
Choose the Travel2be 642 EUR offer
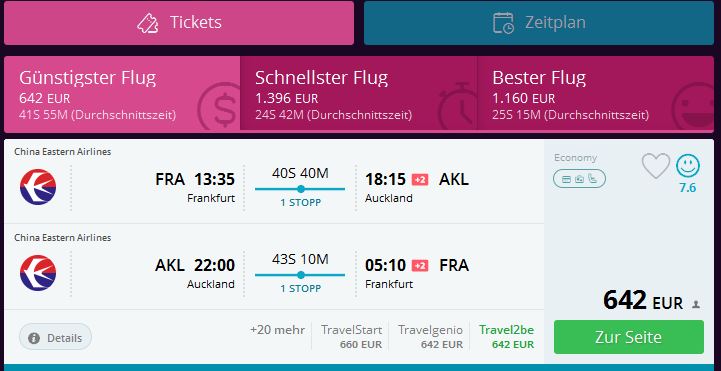(x=506, y=337)
